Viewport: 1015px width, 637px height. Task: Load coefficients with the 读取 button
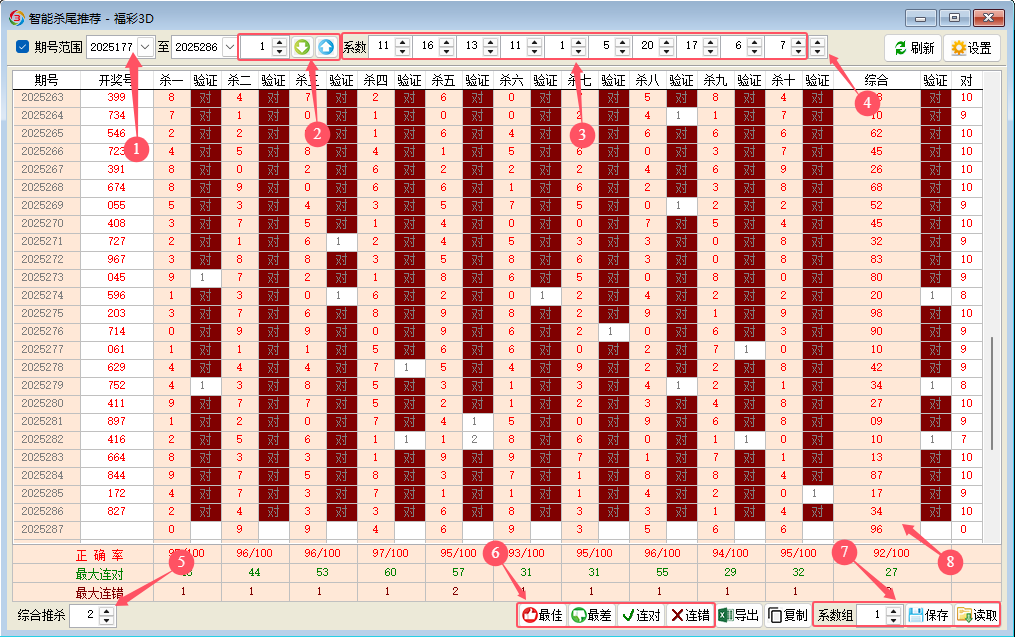[x=976, y=616]
